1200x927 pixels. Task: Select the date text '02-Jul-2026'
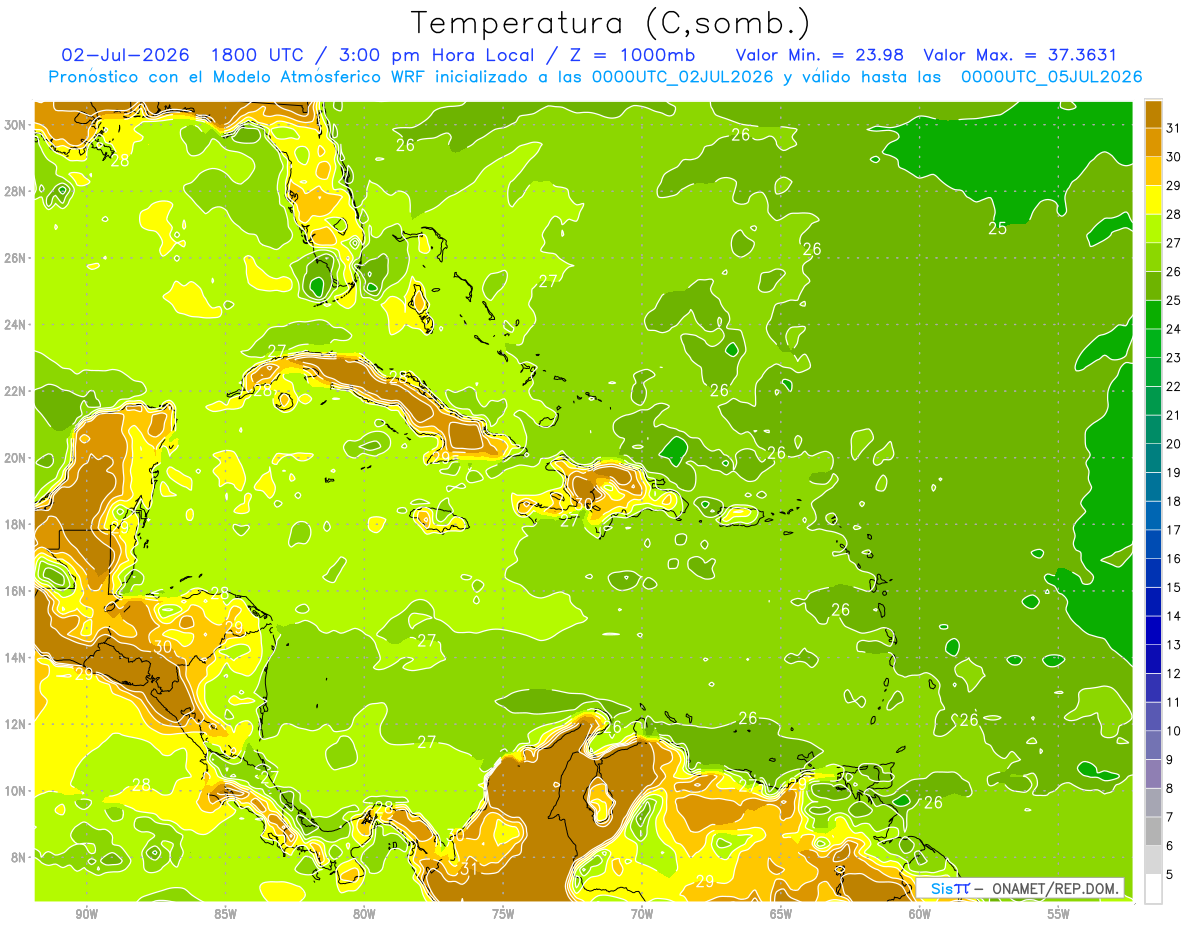pyautogui.click(x=126, y=55)
